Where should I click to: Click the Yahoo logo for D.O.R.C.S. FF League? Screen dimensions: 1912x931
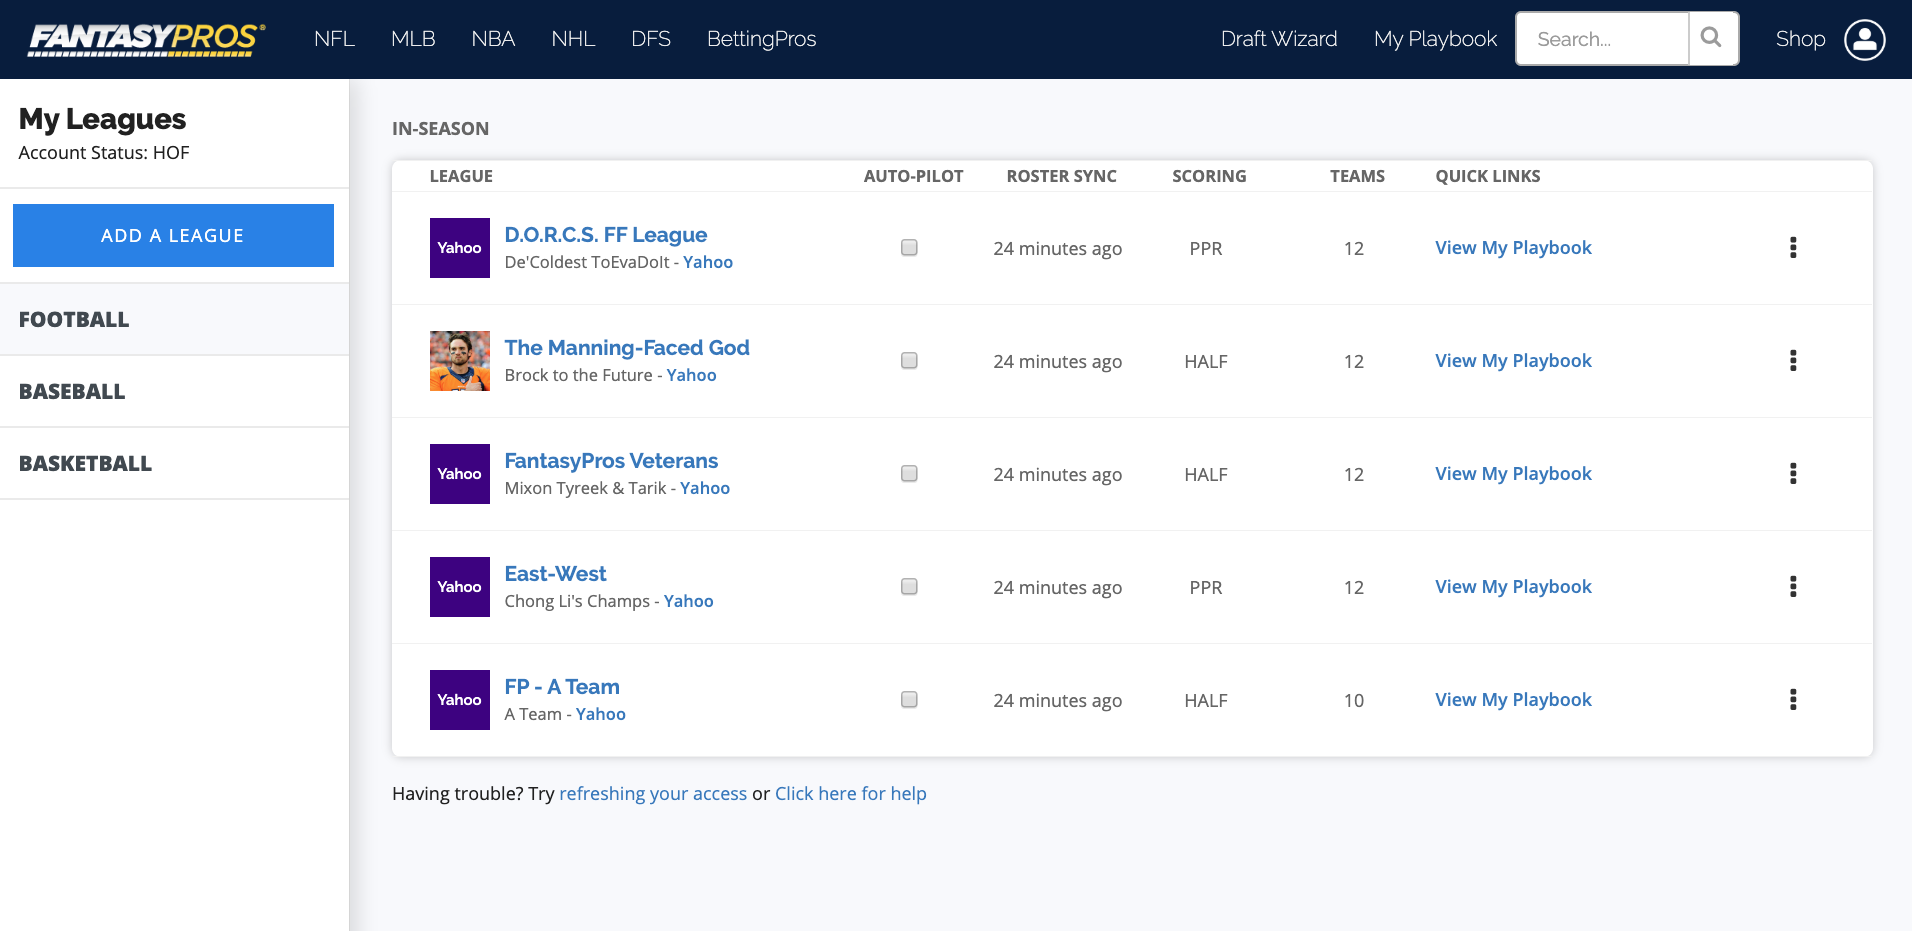tap(460, 248)
